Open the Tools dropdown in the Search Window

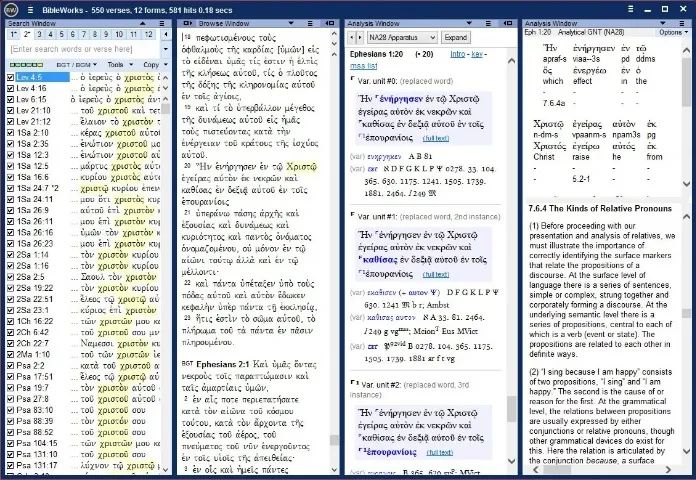(x=120, y=65)
